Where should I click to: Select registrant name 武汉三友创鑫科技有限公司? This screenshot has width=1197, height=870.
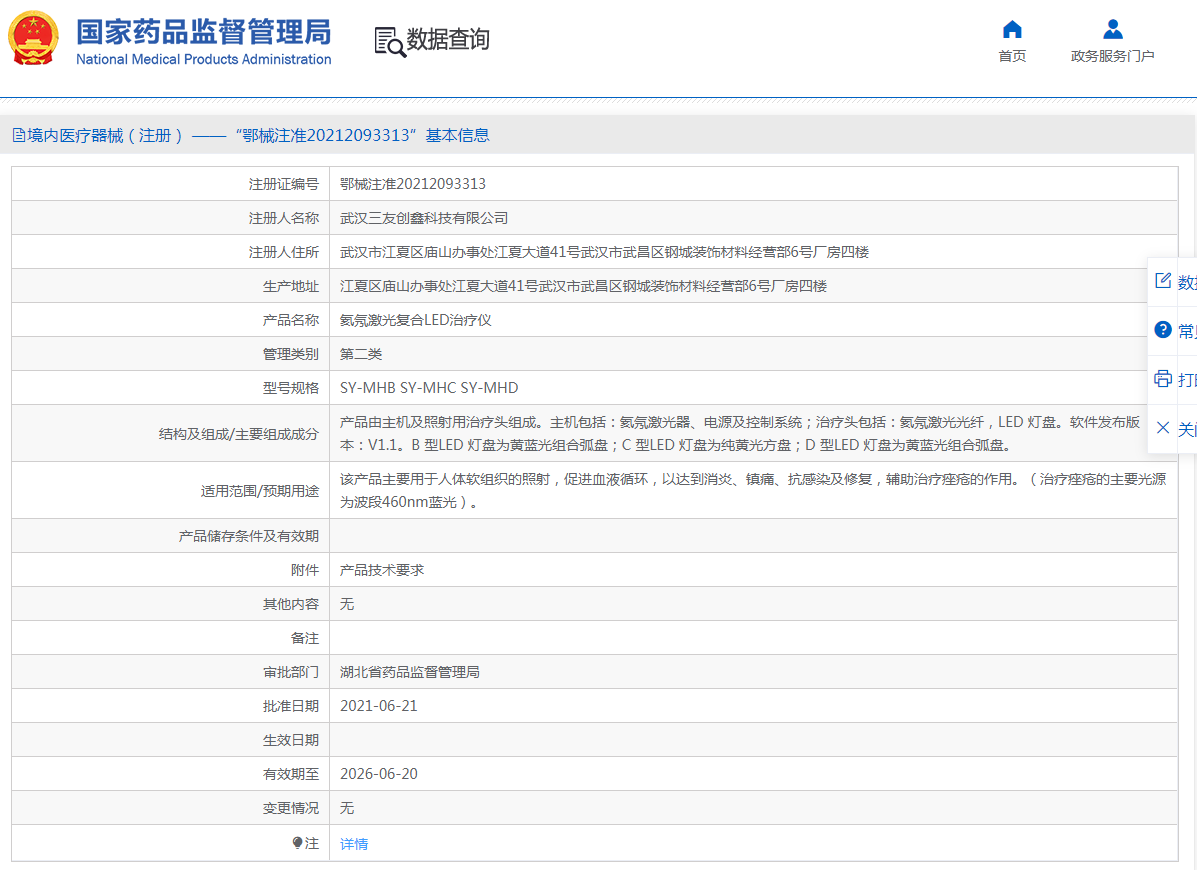pyautogui.click(x=424, y=218)
